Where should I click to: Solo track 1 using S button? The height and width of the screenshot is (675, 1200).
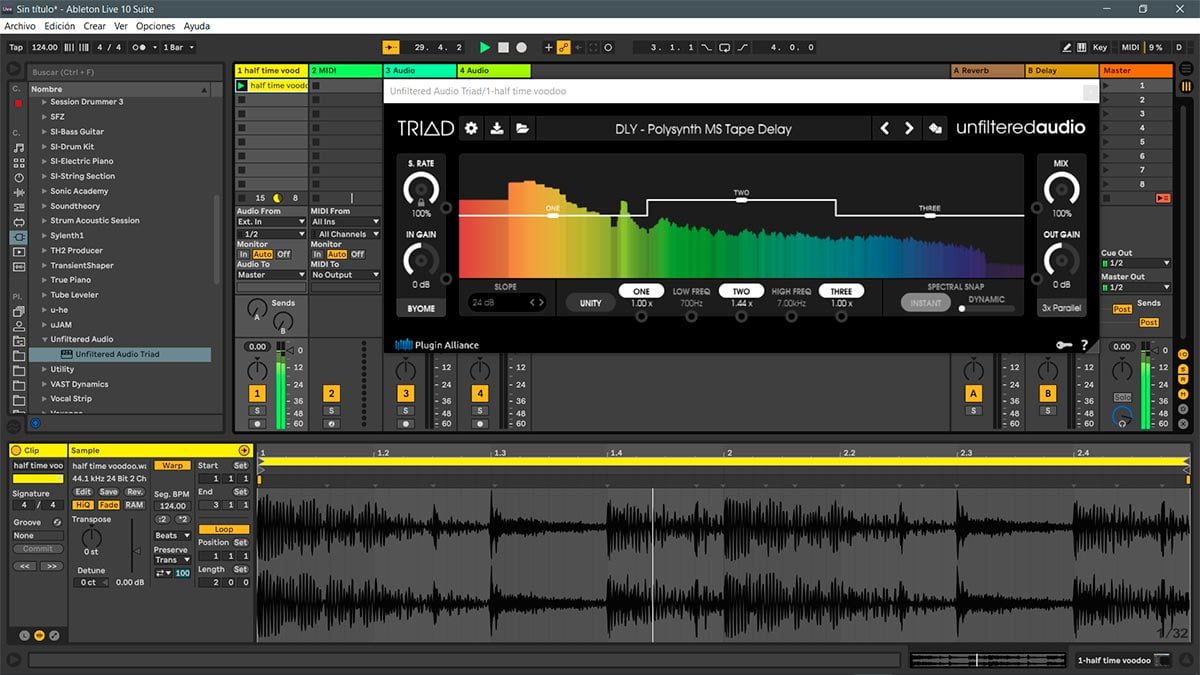257,411
